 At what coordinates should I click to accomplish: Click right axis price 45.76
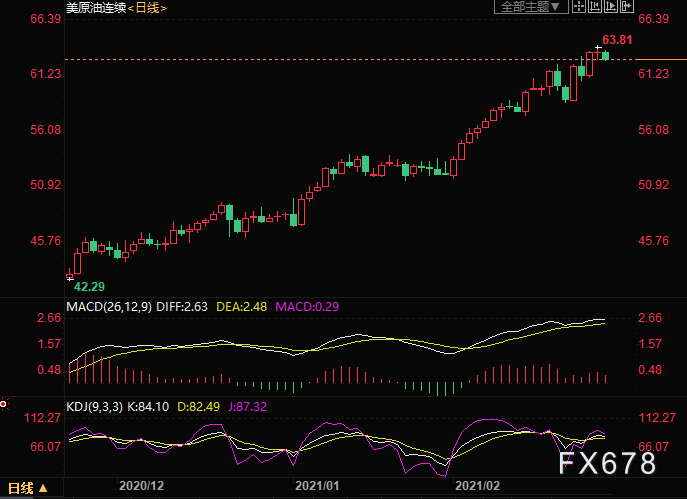coord(653,241)
